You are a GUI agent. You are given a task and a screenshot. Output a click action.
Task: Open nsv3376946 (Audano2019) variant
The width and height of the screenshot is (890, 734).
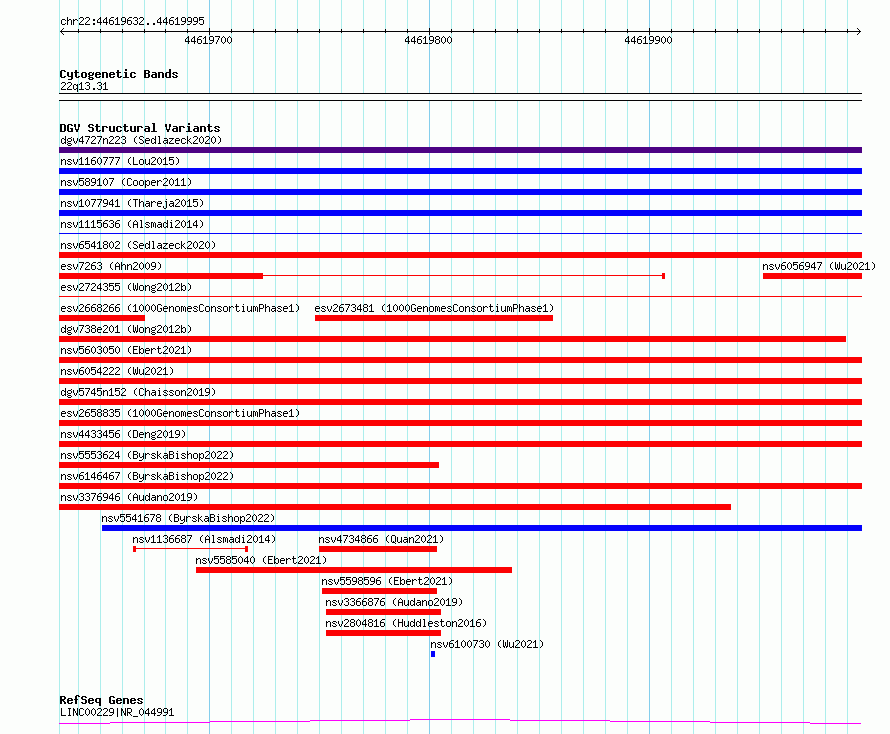(x=129, y=497)
